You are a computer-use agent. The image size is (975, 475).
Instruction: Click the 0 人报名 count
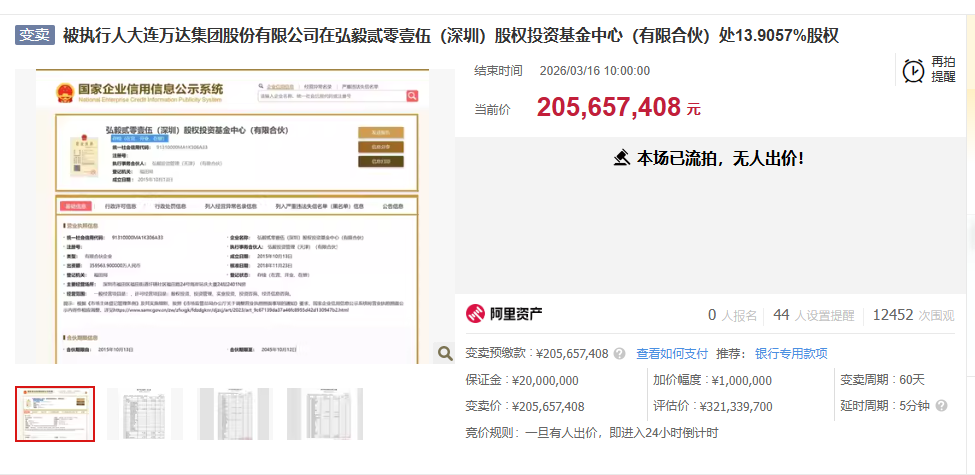tap(732, 315)
